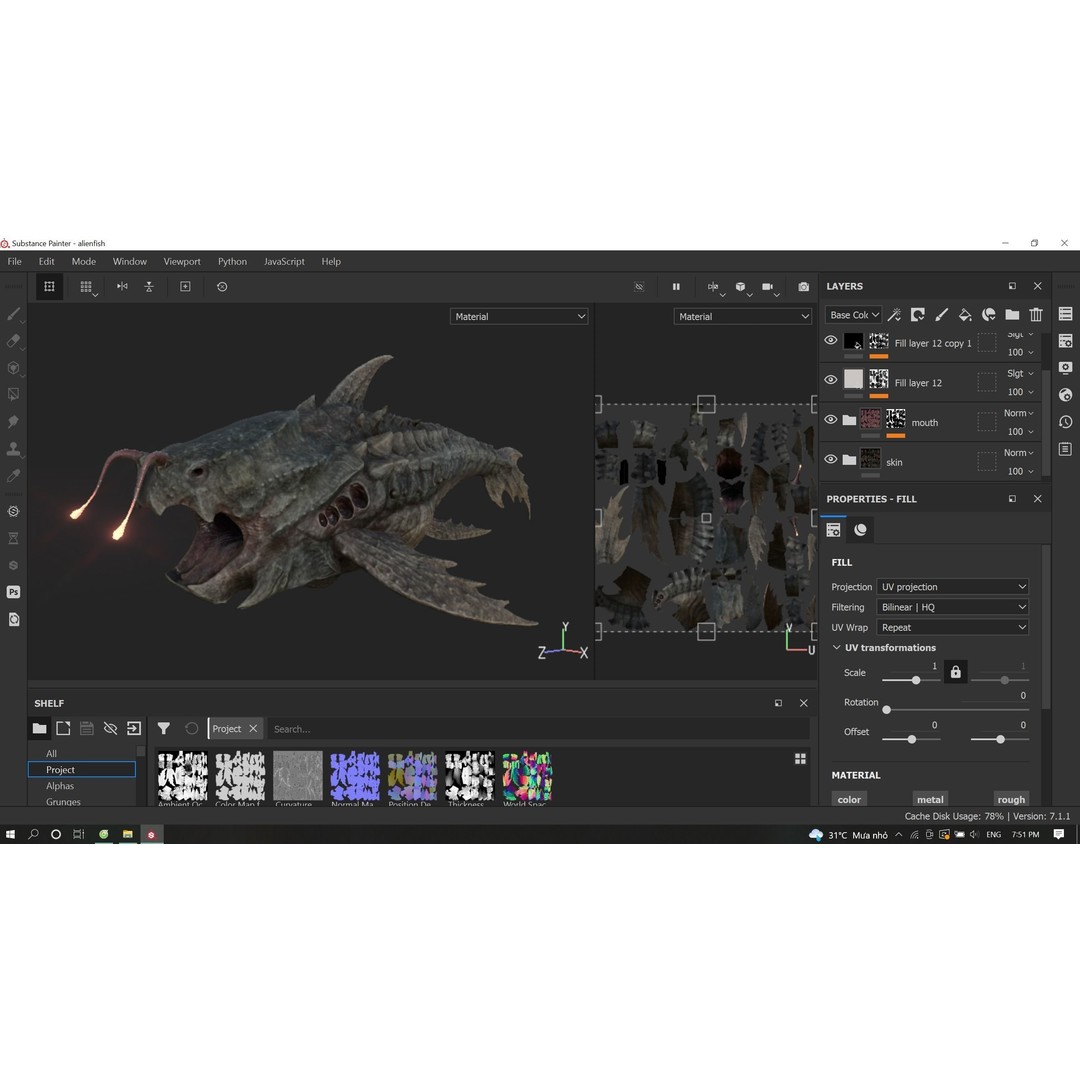
Task: Select the Clone stamp tool
Action: tap(13, 449)
